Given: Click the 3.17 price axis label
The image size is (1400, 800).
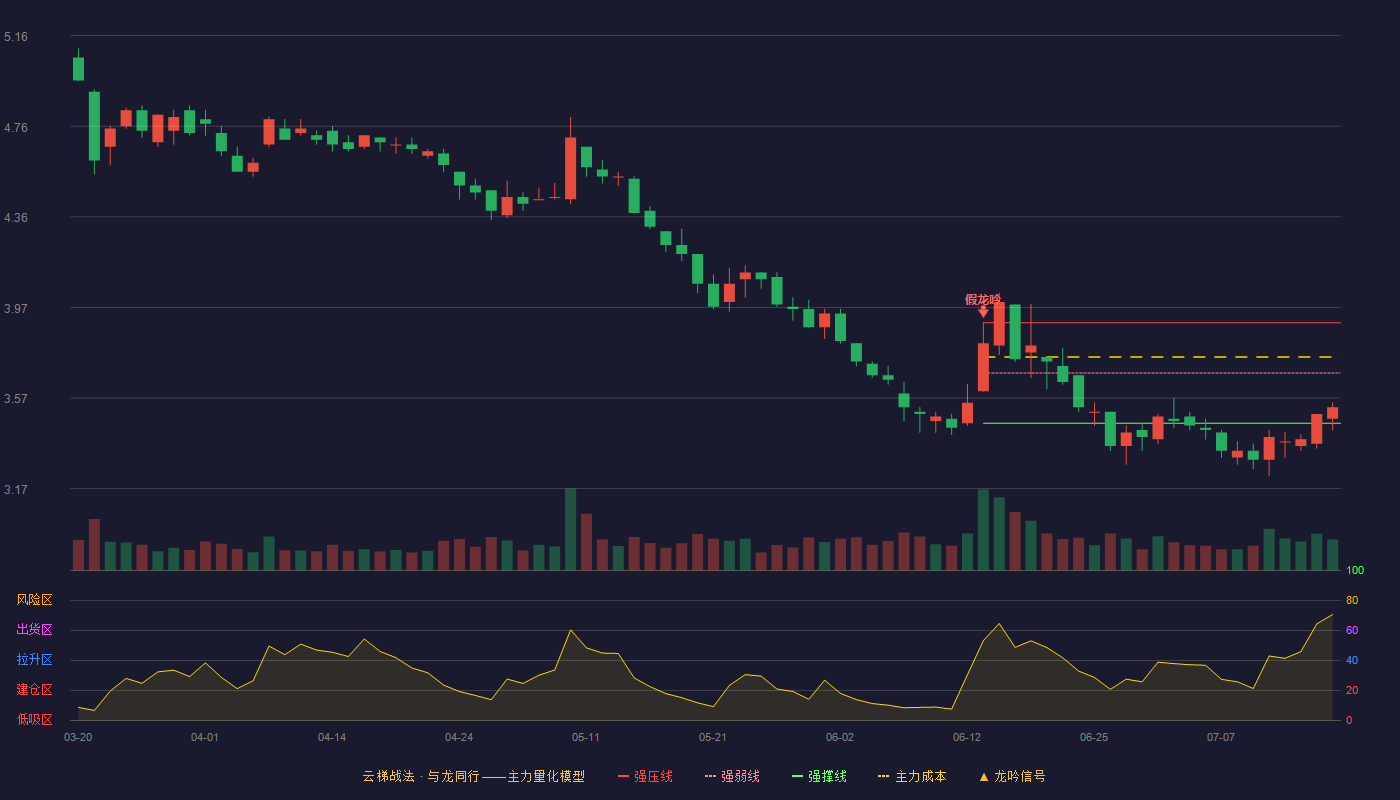Looking at the screenshot, I should coord(16,490).
